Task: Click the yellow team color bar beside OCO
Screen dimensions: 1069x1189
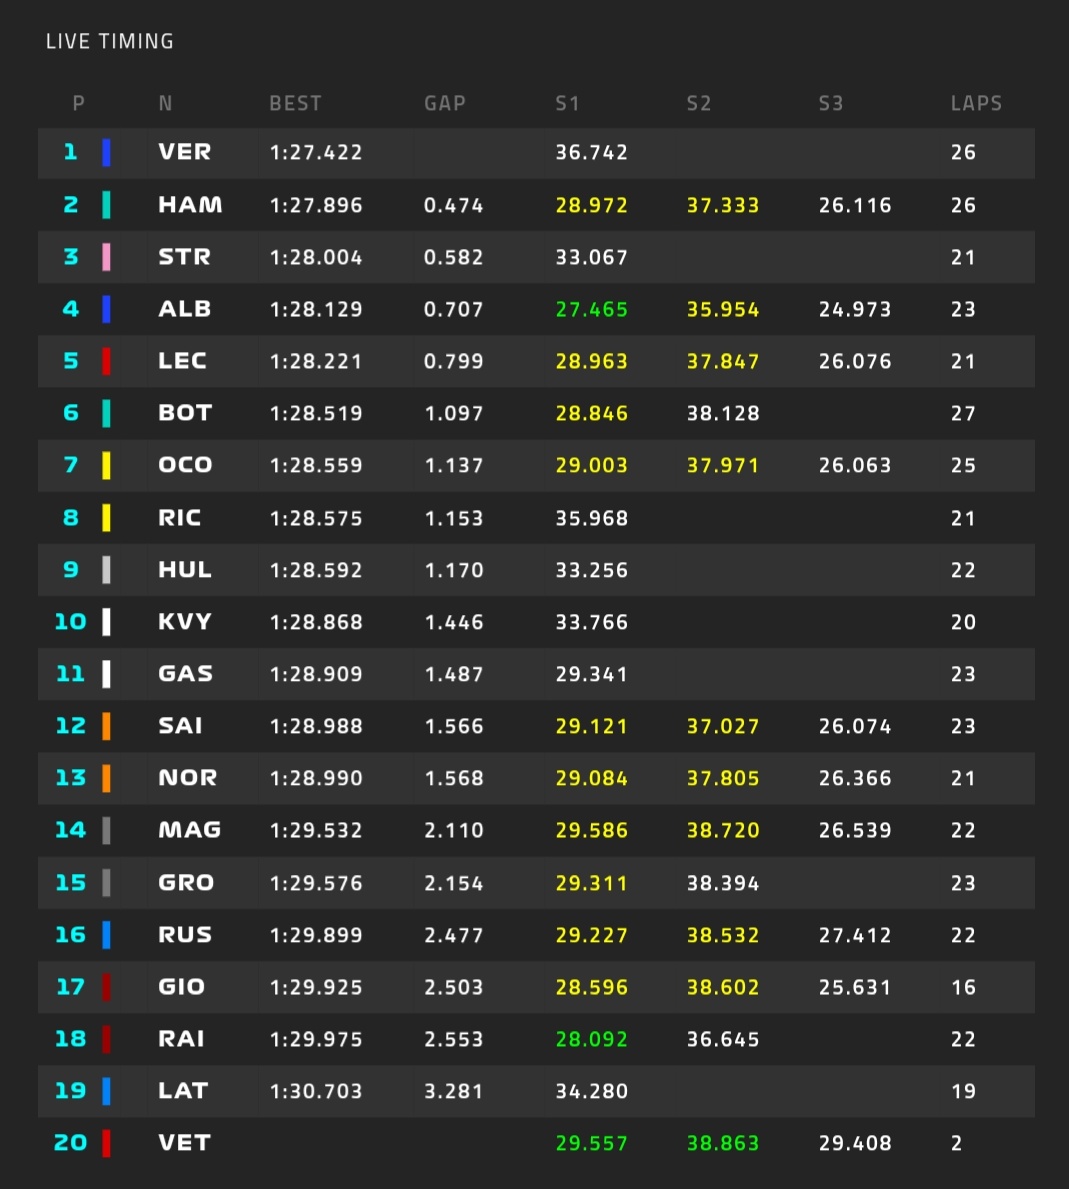Action: [106, 465]
